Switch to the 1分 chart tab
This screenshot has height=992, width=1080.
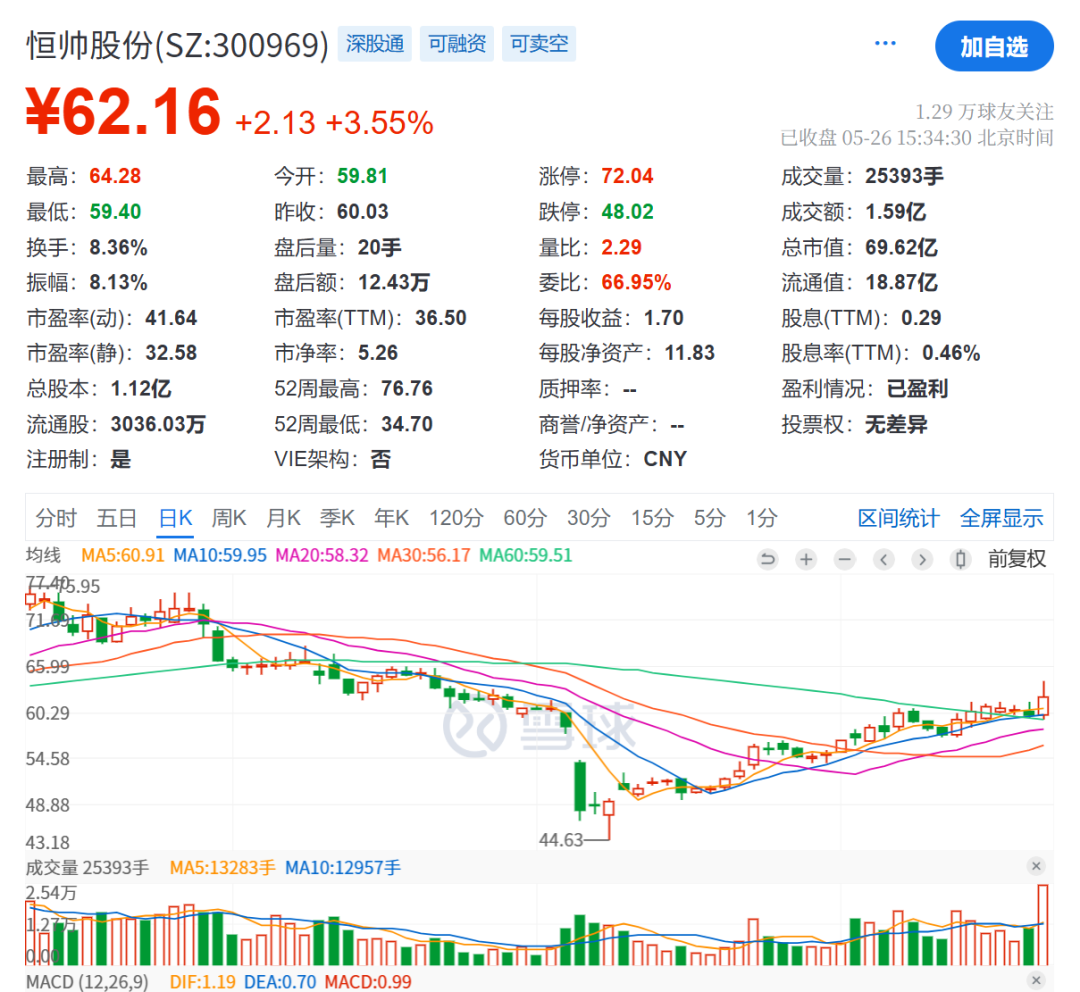tap(762, 518)
